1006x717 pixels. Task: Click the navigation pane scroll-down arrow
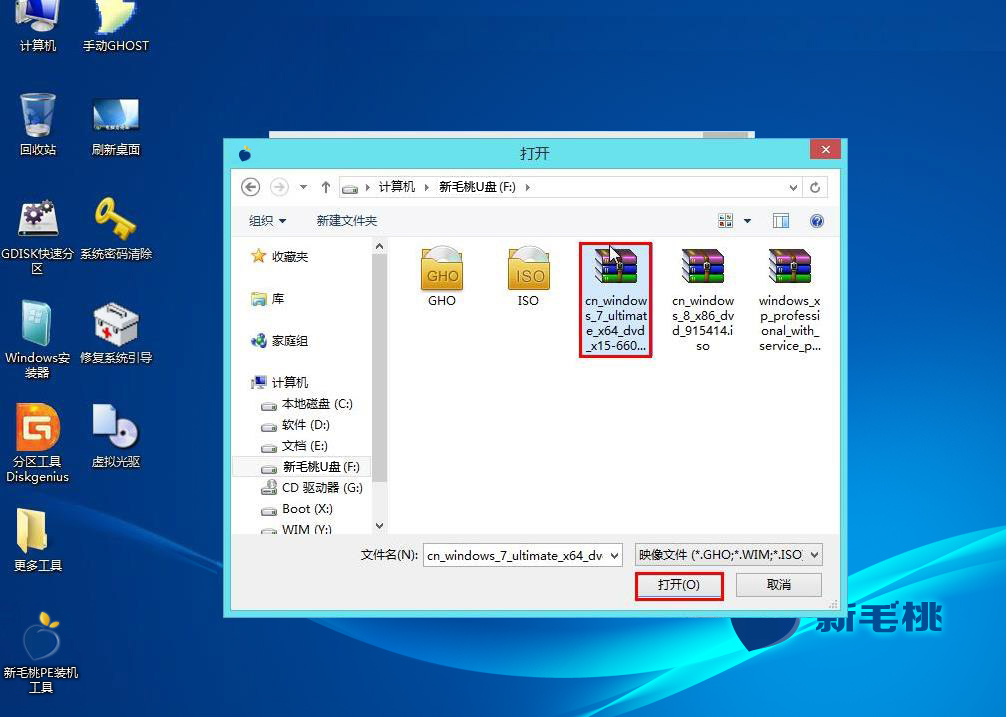[379, 526]
